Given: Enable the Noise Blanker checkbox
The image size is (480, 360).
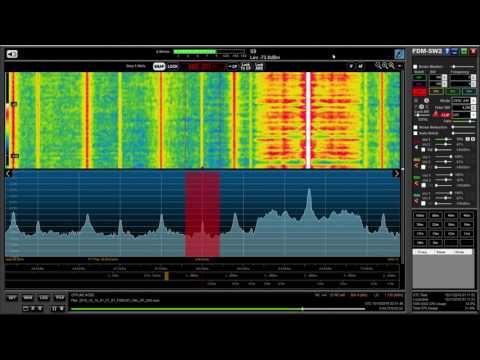Looking at the screenshot, I should pos(415,67).
